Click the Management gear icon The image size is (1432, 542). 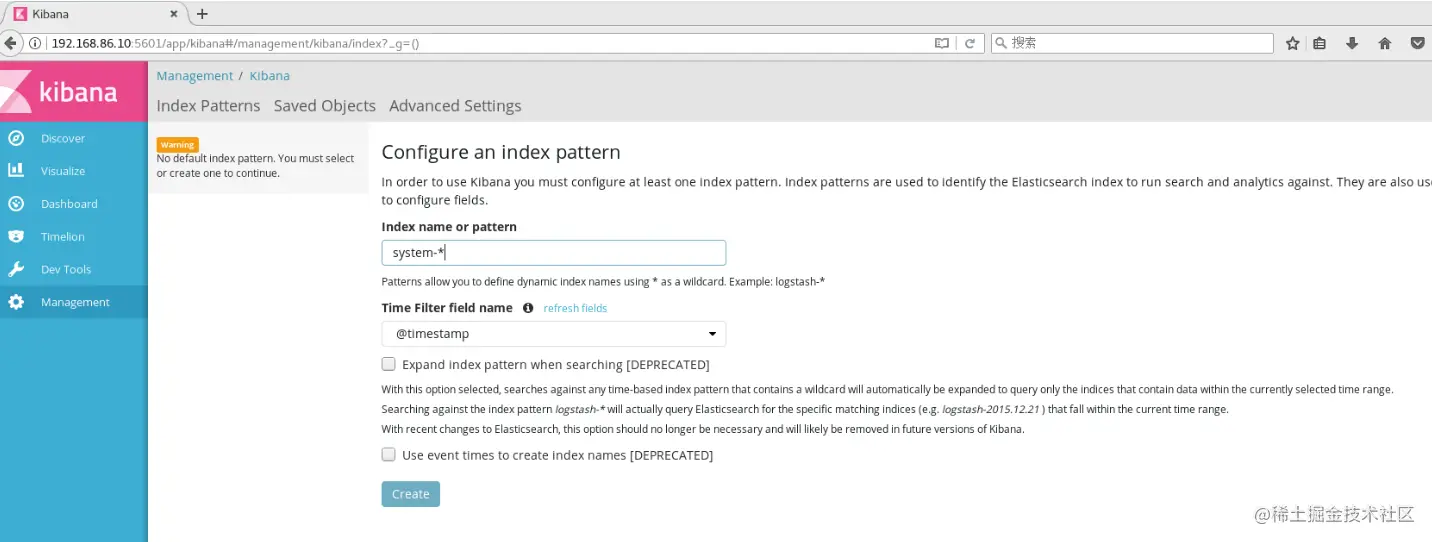[x=16, y=302]
